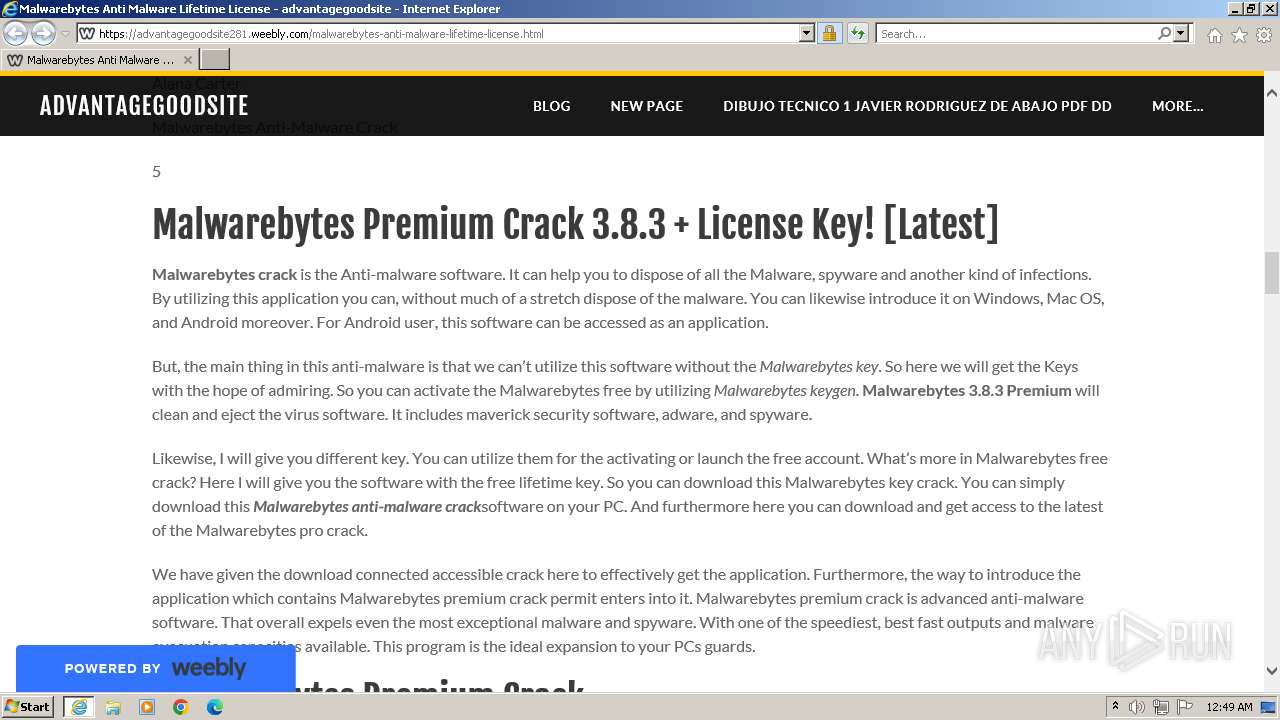The height and width of the screenshot is (720, 1280).
Task: Launch the media player taskbar icon
Action: coord(147,707)
